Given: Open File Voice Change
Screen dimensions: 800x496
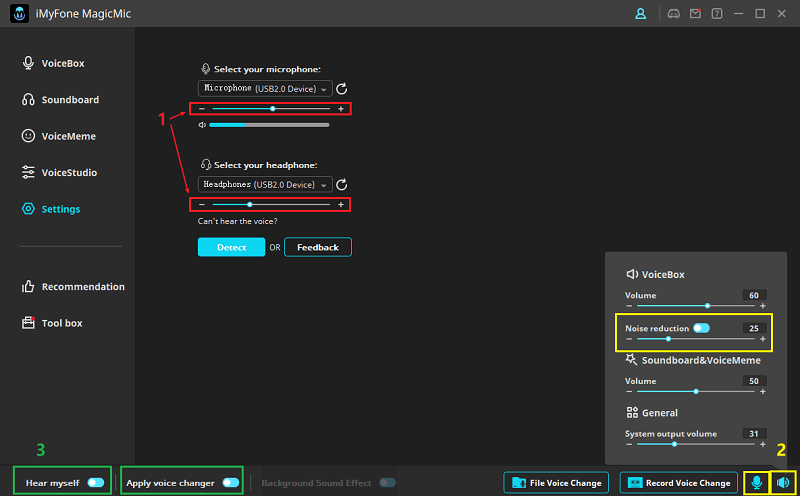Looking at the screenshot, I should point(556,483).
